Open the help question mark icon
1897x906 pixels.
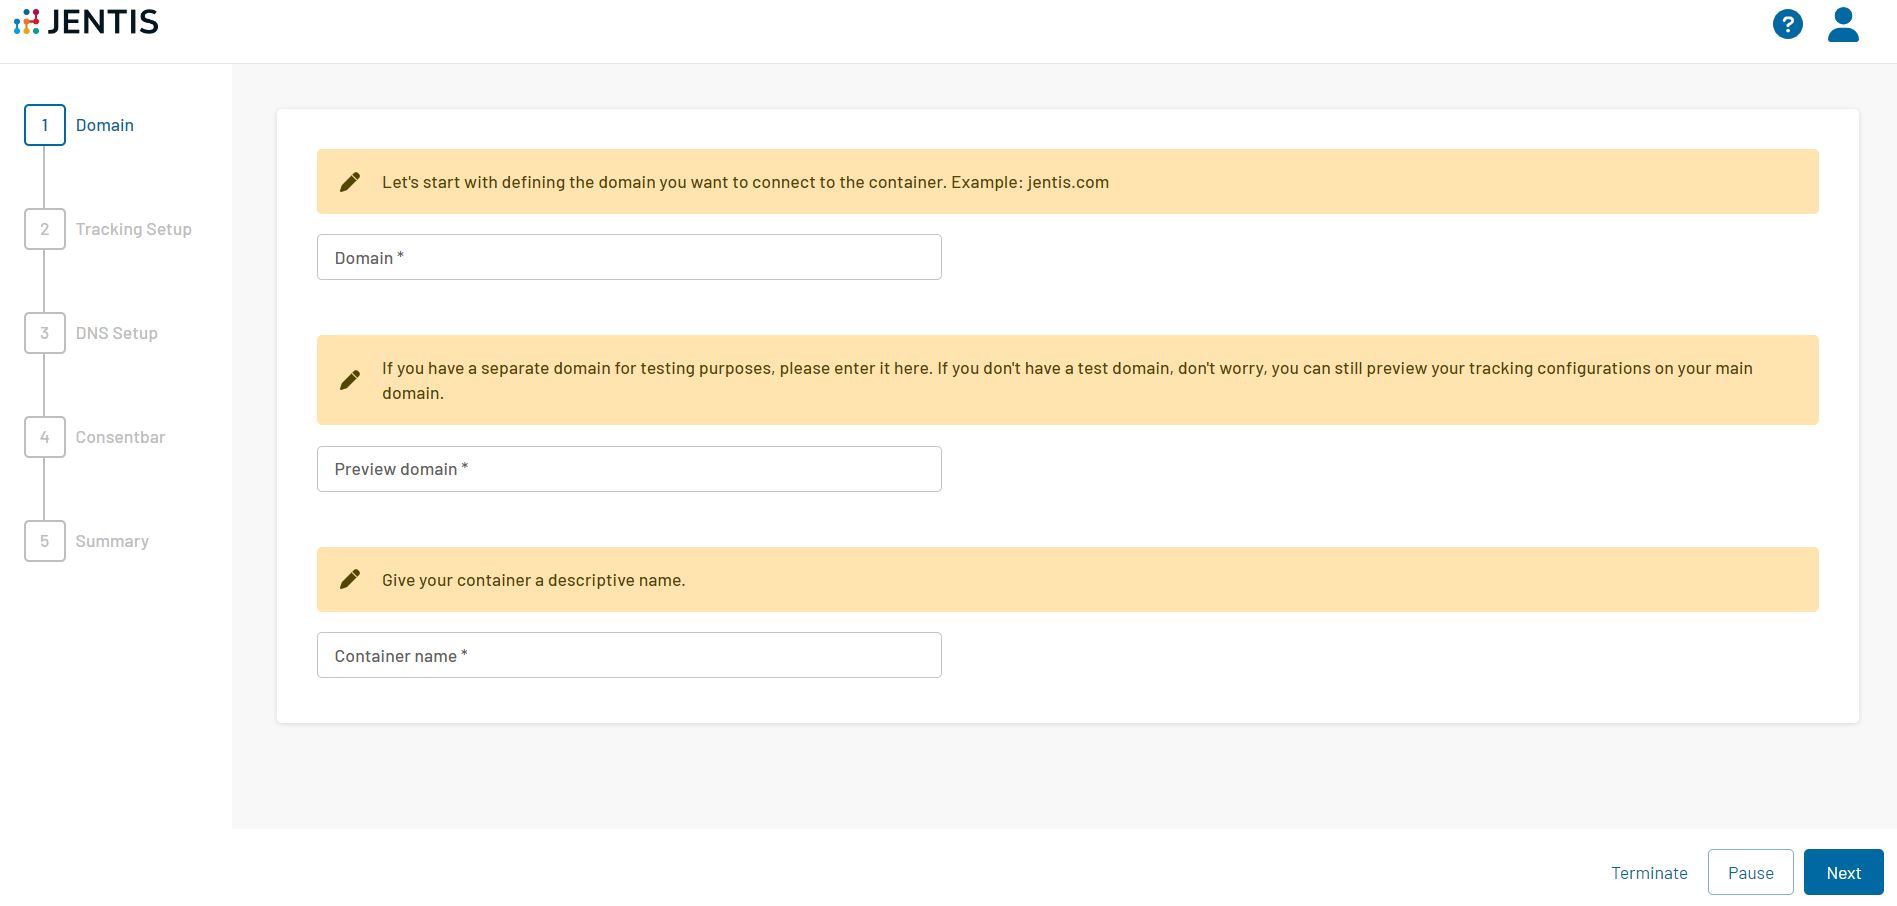pos(1788,24)
